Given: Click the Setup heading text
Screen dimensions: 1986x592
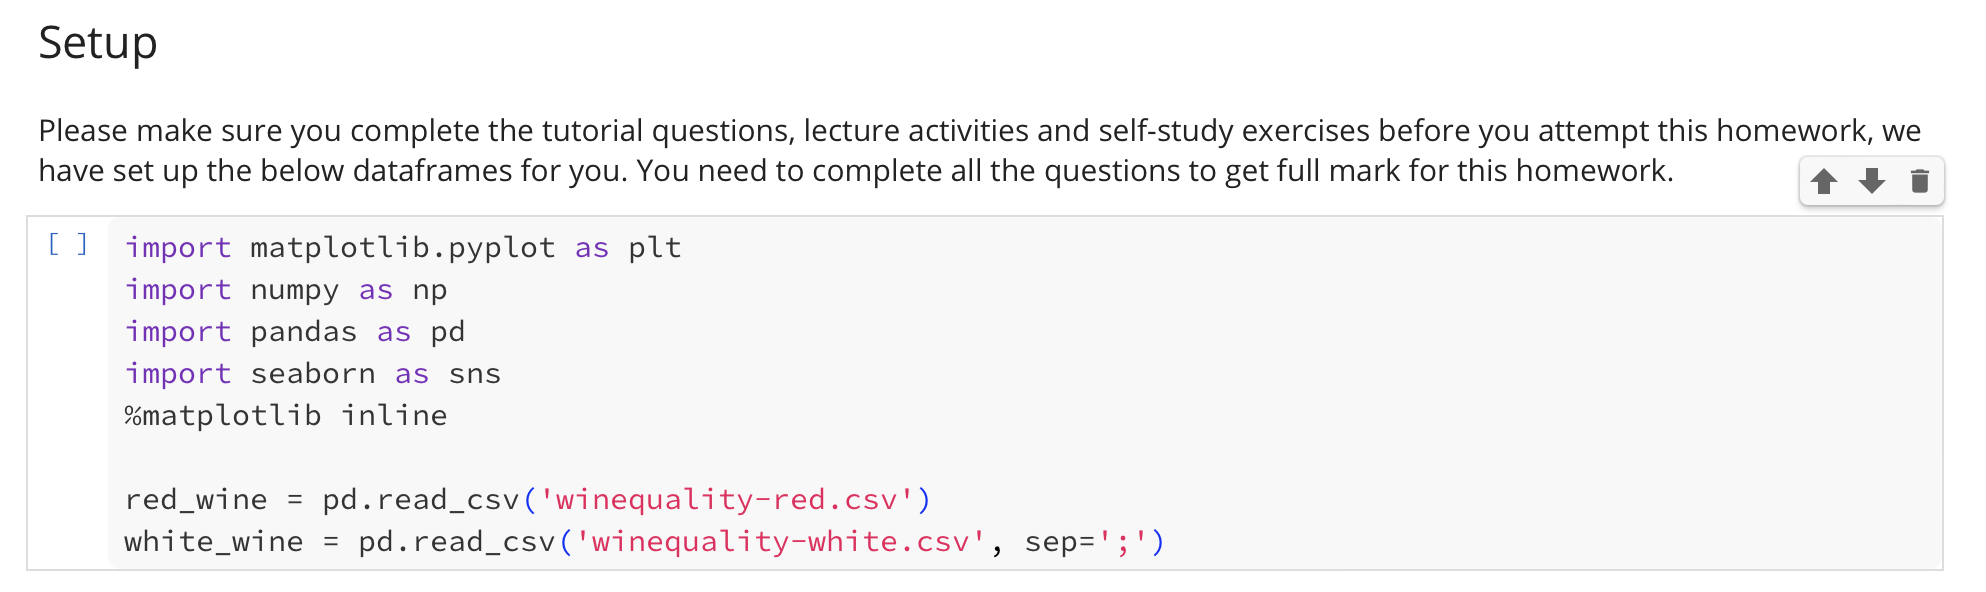Looking at the screenshot, I should pyautogui.click(x=98, y=42).
